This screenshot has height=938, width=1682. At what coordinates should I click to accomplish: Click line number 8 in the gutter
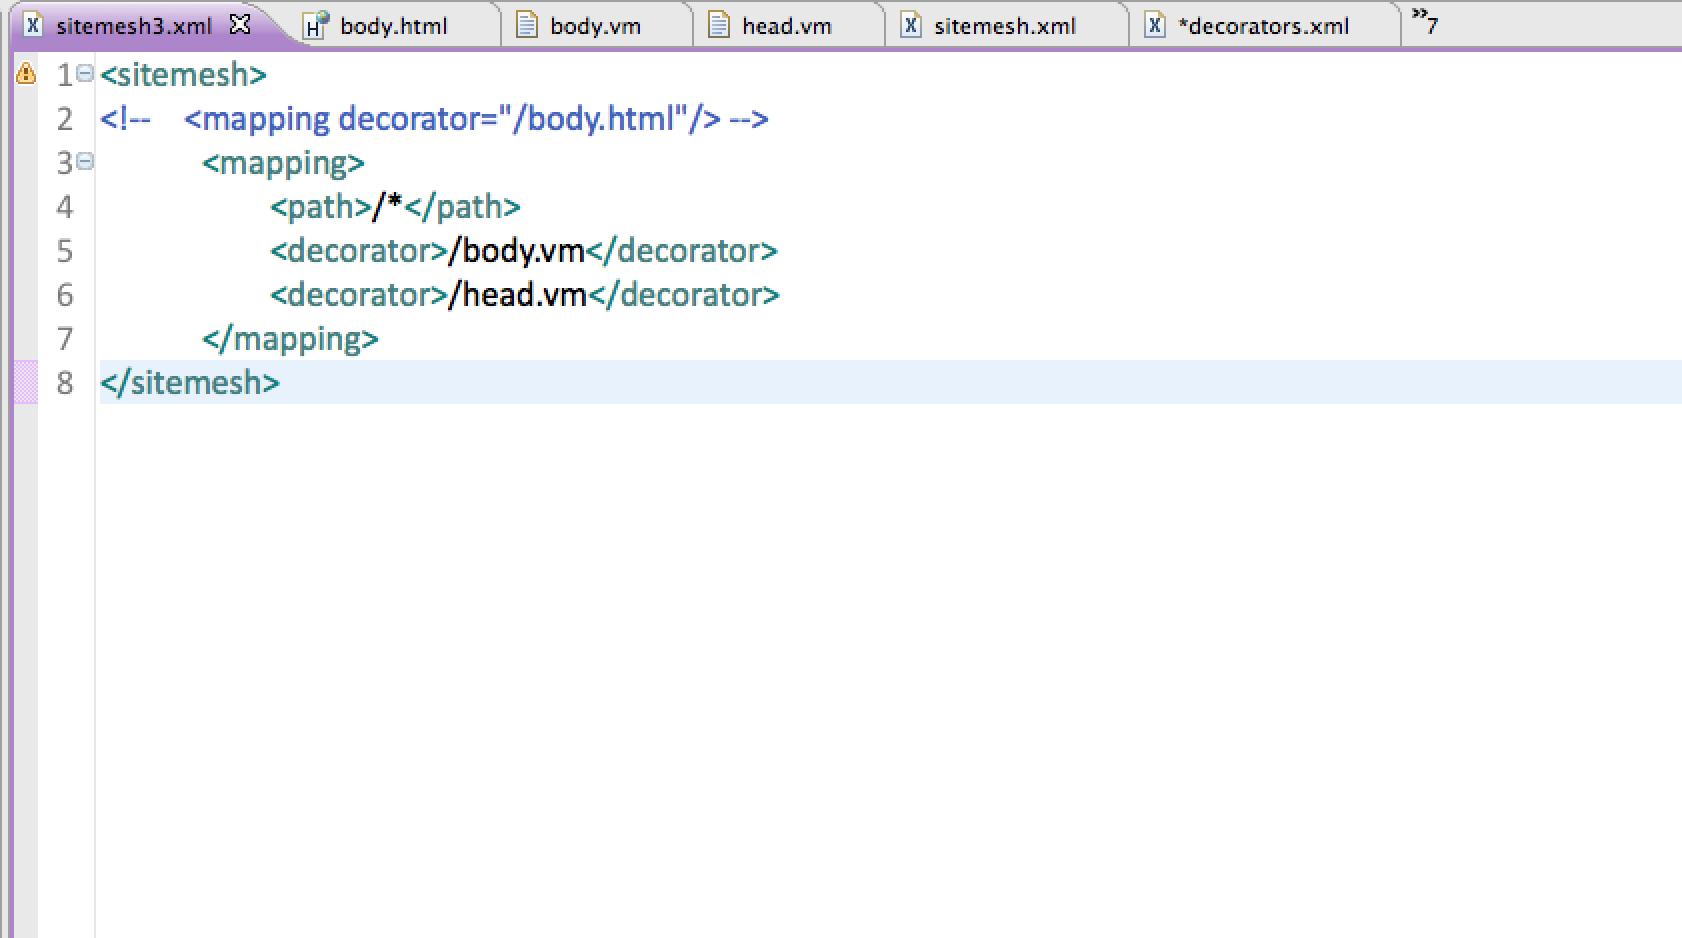[x=65, y=383]
